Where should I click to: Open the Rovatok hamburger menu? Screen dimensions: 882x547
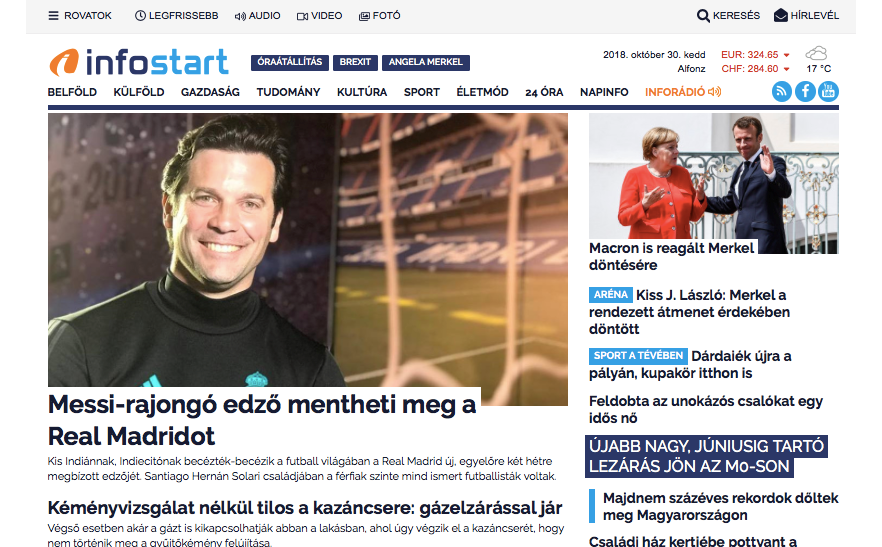(53, 16)
